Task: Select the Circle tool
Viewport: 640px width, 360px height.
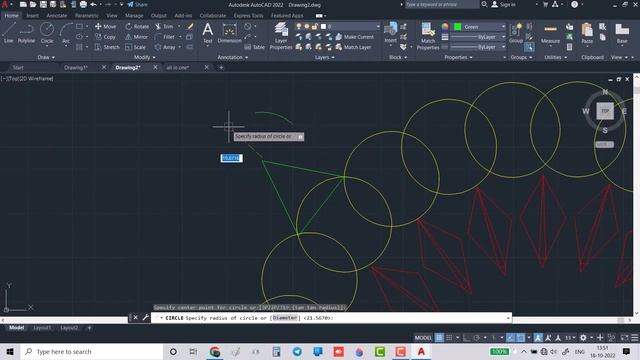Action: (47, 33)
